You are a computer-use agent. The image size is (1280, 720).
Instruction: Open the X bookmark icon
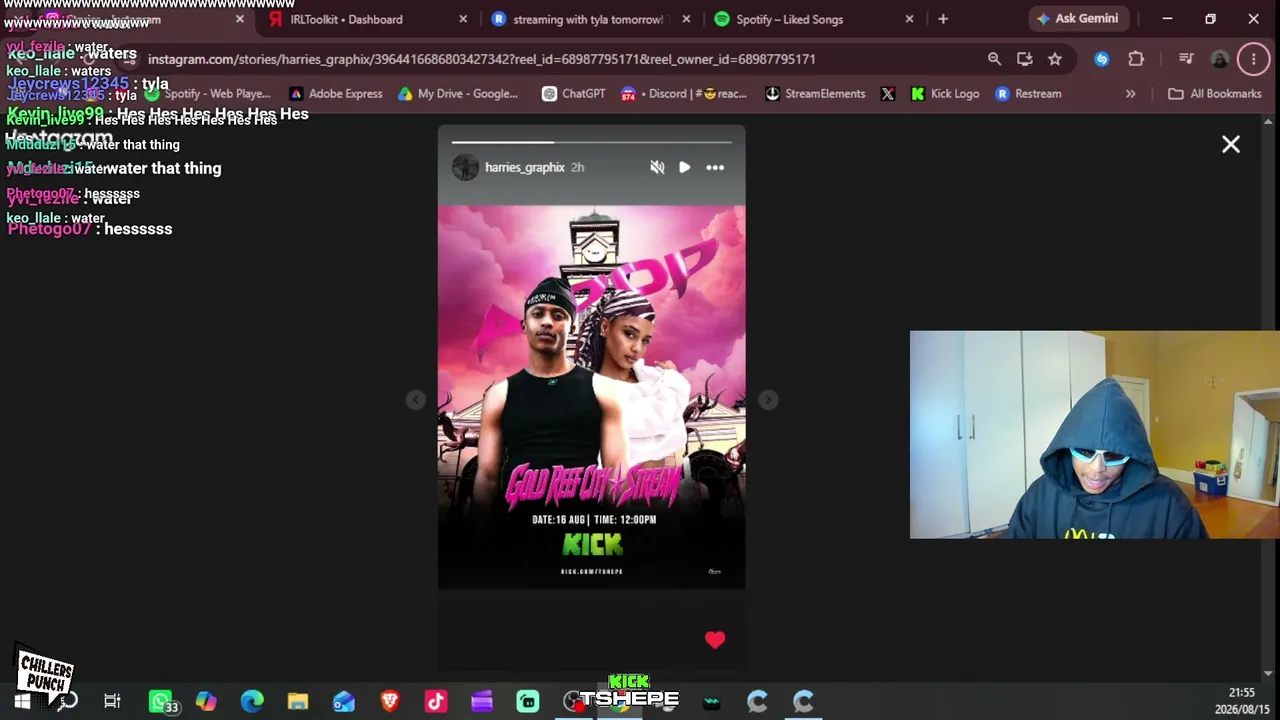(x=888, y=94)
